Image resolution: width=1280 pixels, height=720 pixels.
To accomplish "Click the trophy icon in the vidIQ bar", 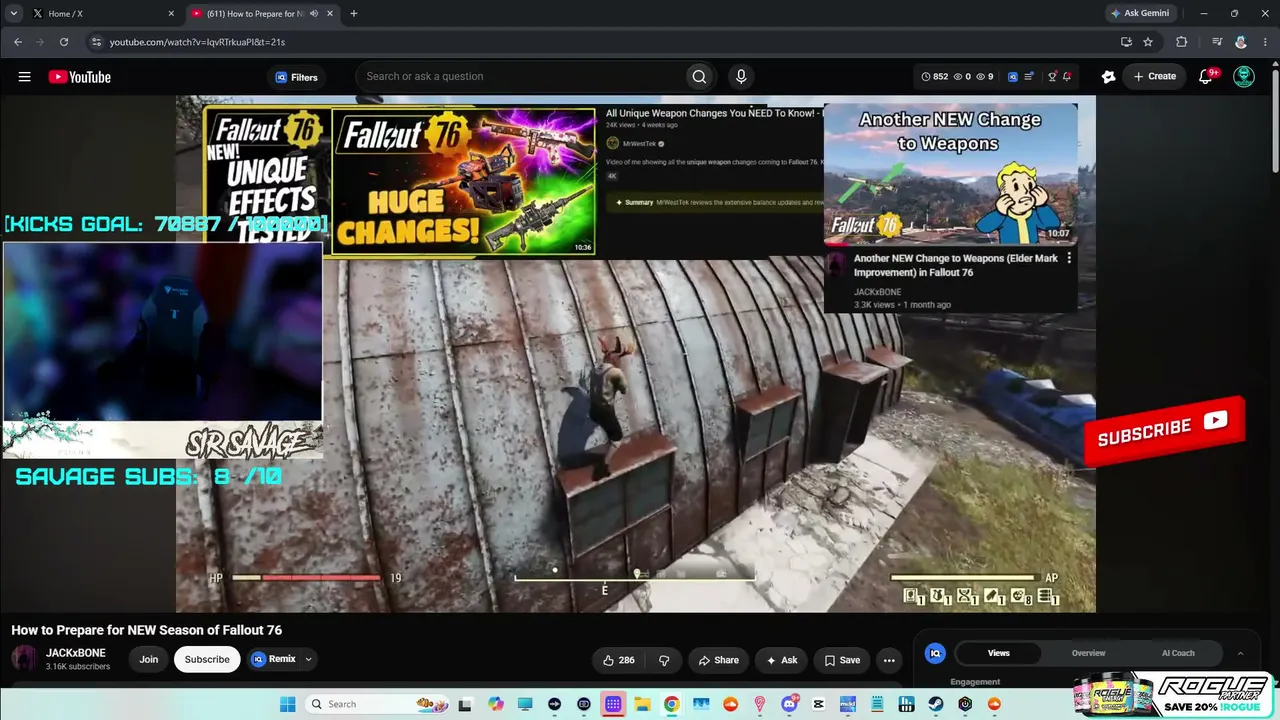I will point(1052,77).
